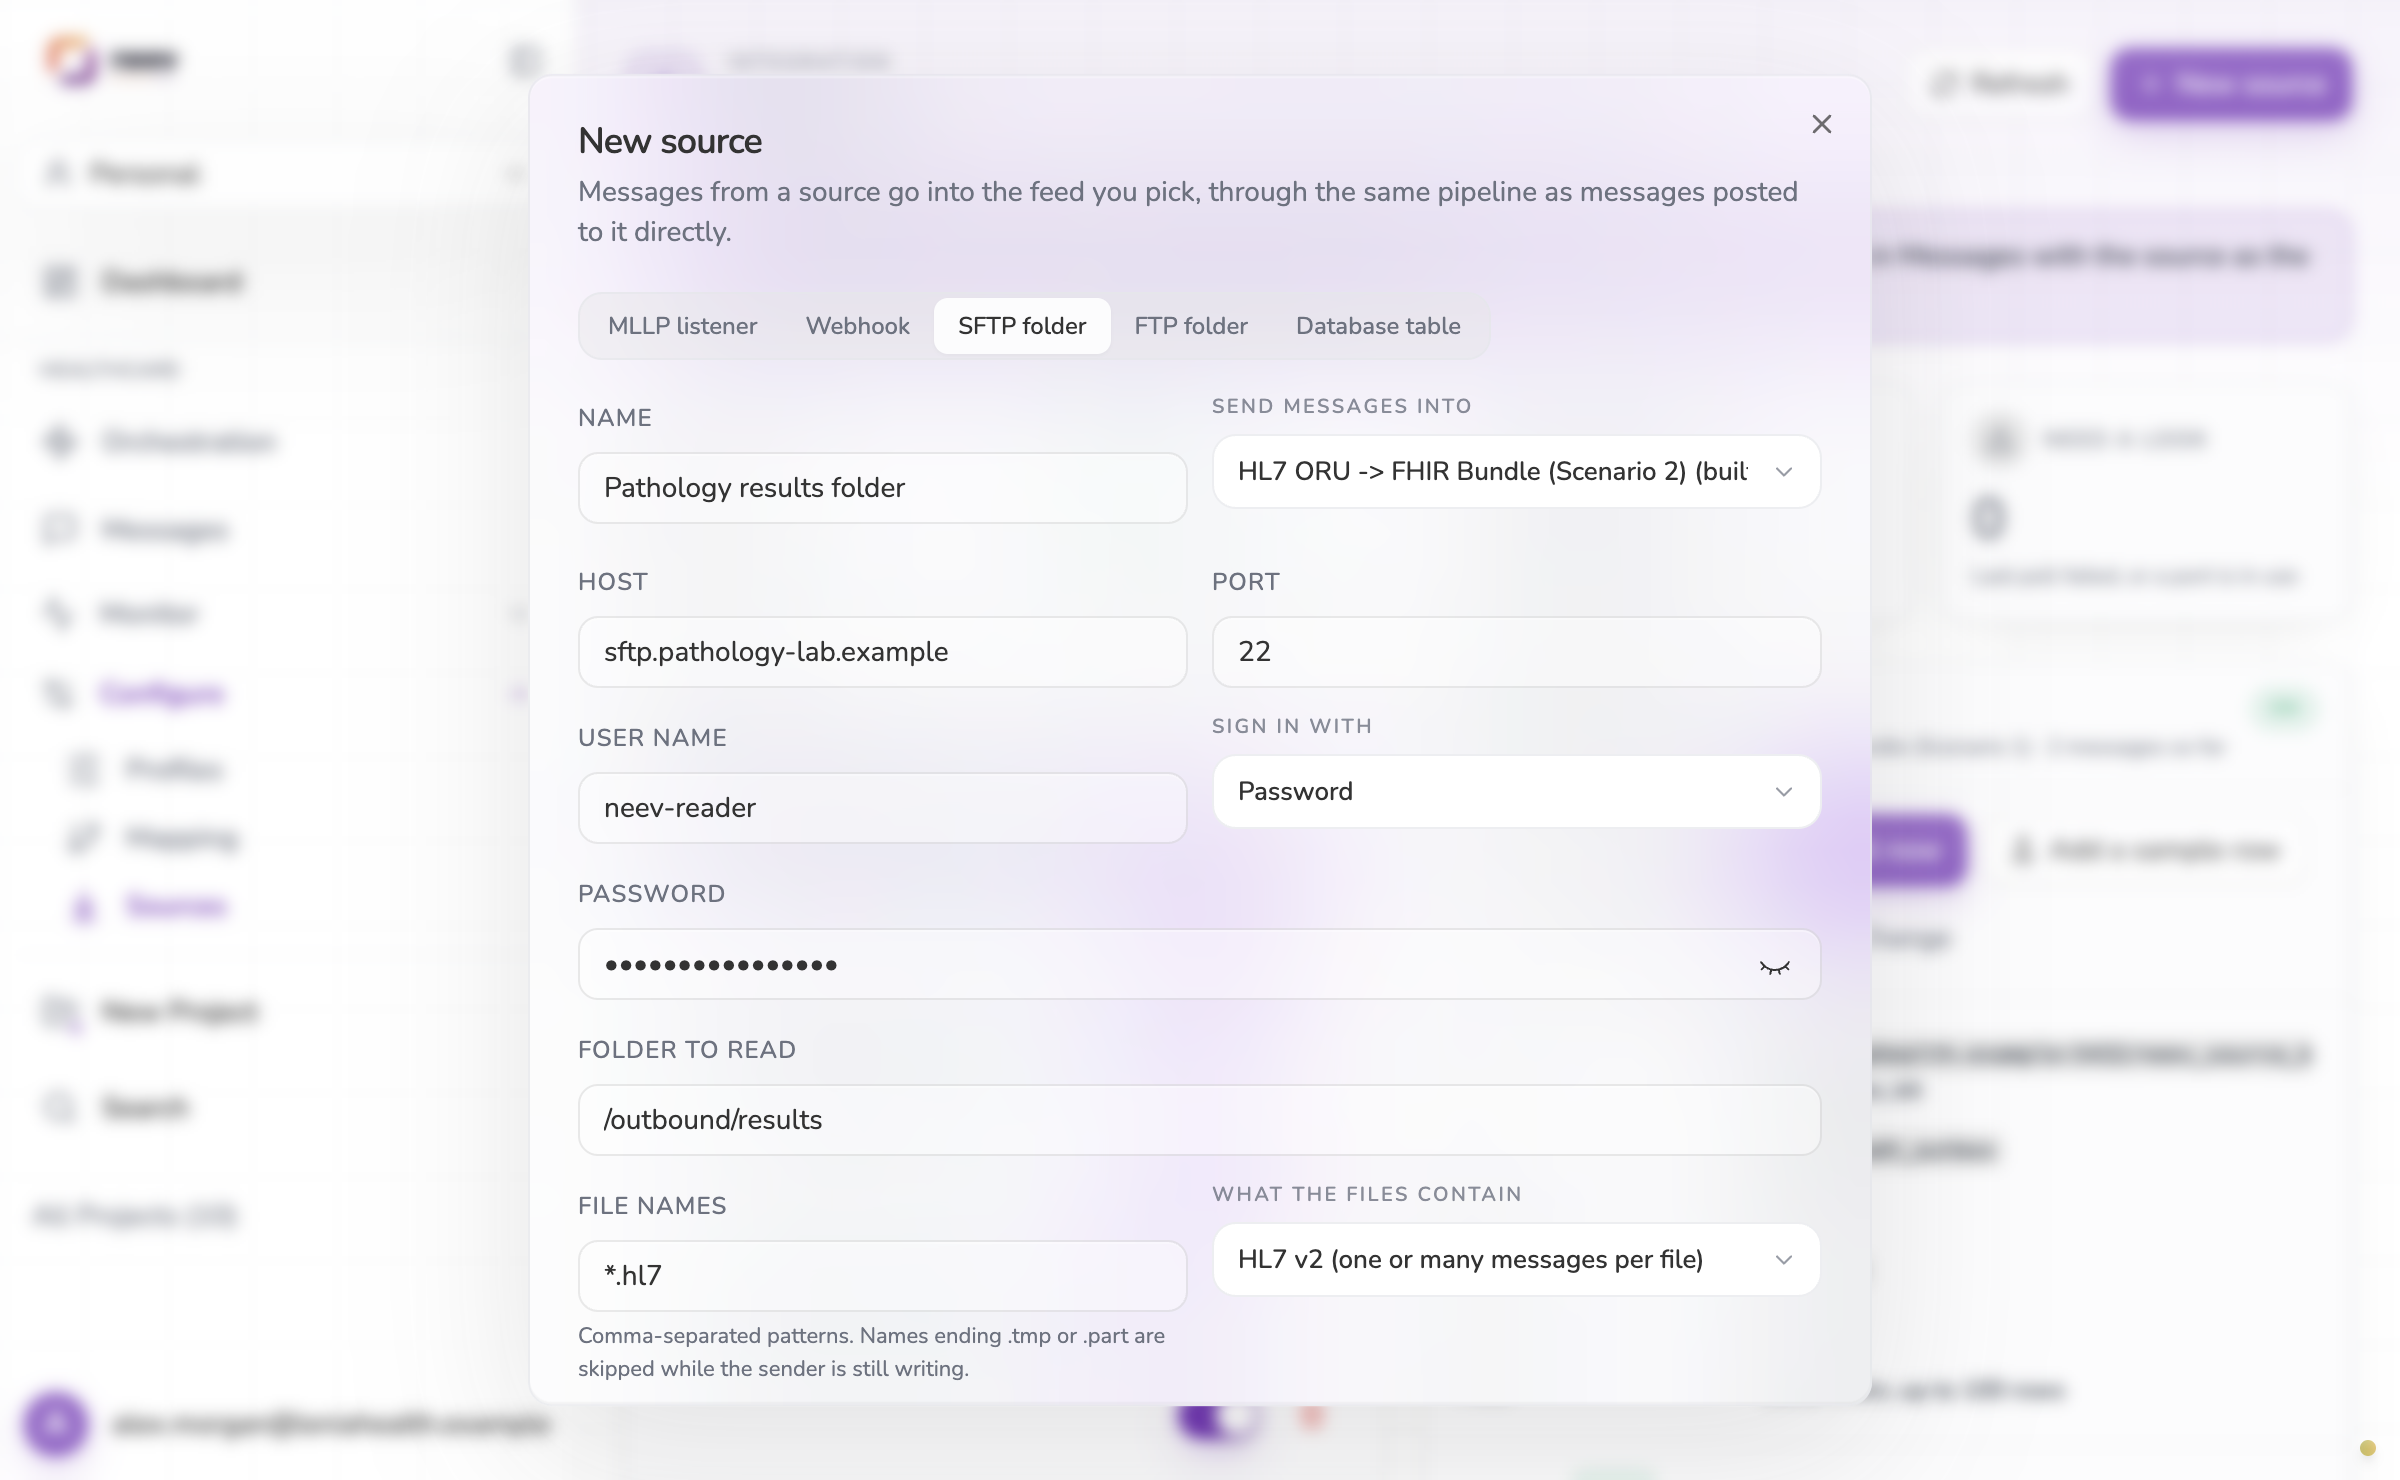The image size is (2400, 1480).
Task: Click the User name field neev-reader
Action: [x=882, y=808]
